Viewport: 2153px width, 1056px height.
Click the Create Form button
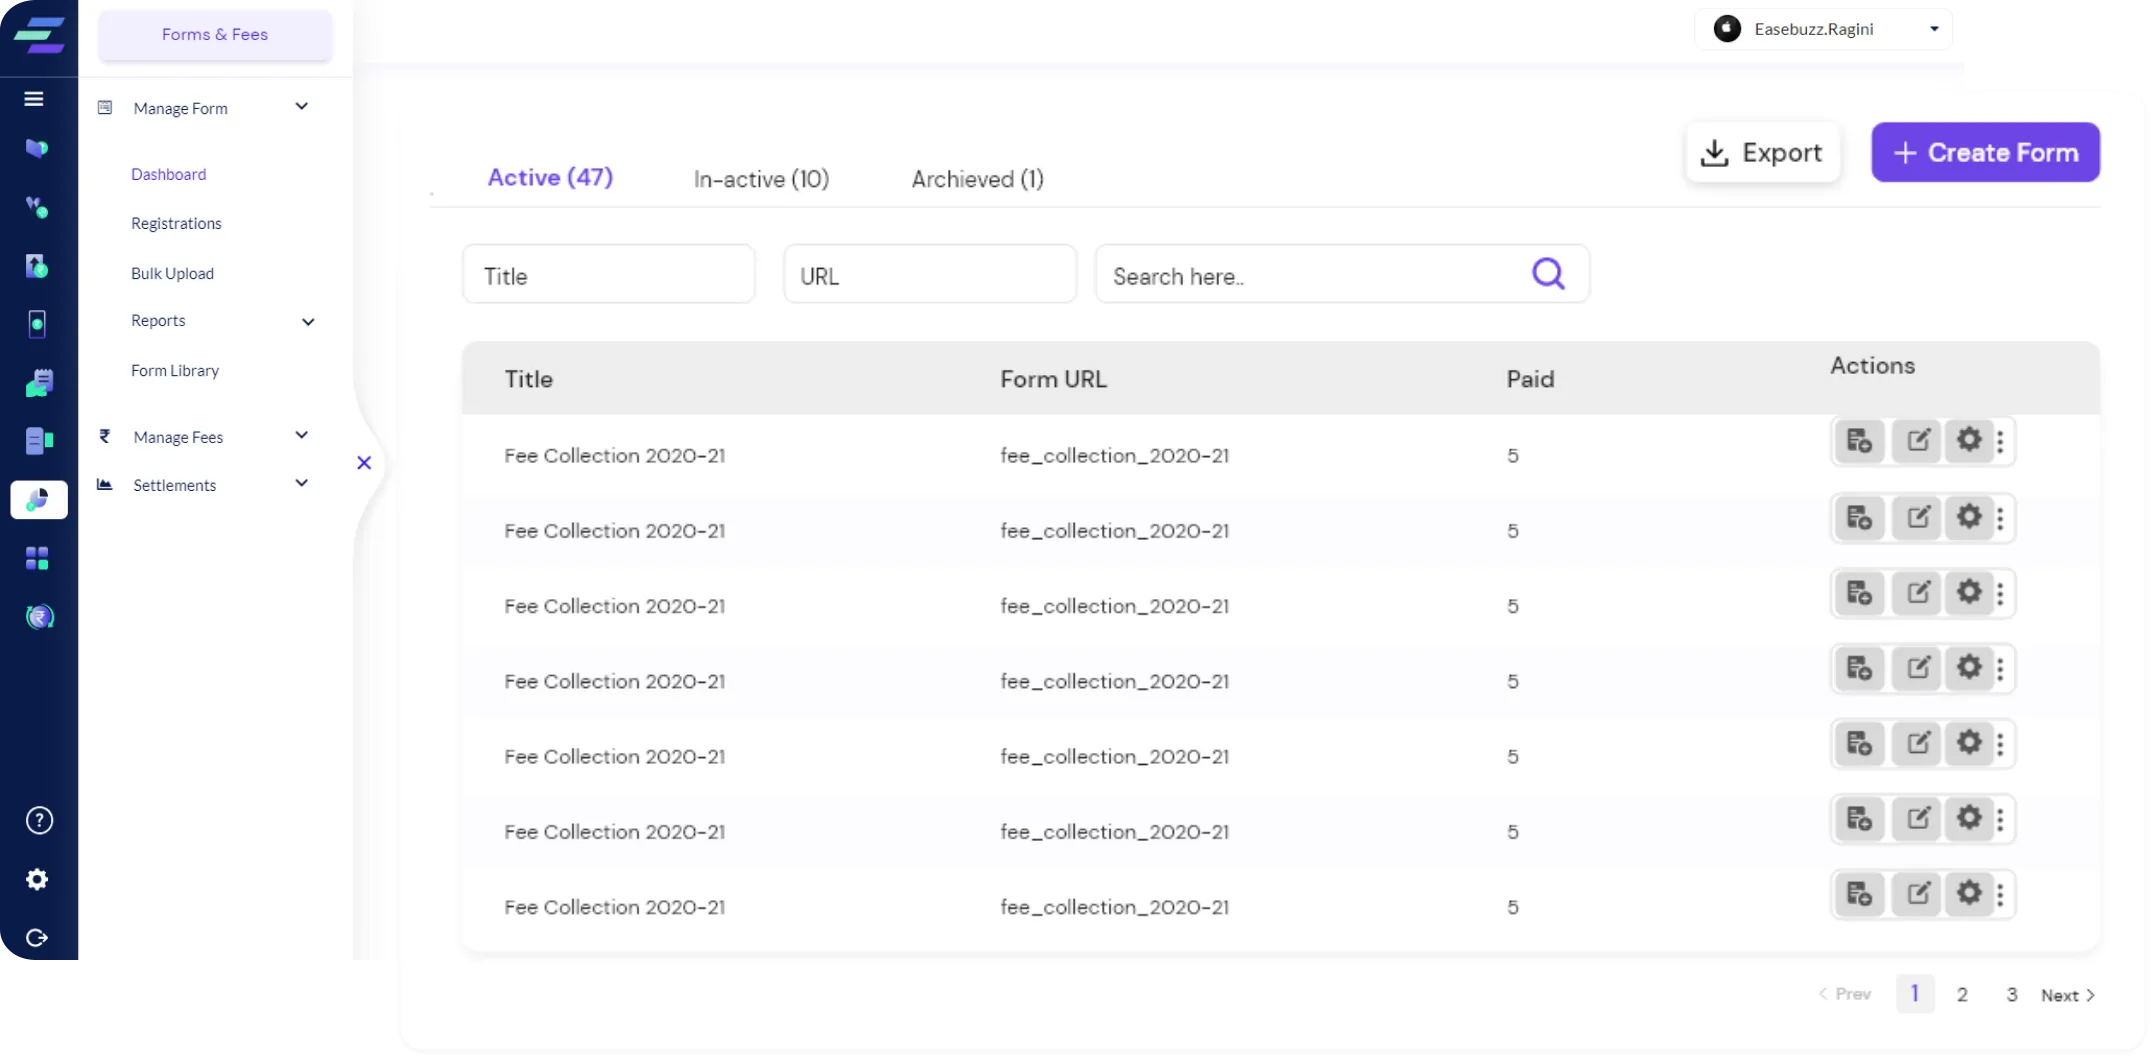point(1985,152)
